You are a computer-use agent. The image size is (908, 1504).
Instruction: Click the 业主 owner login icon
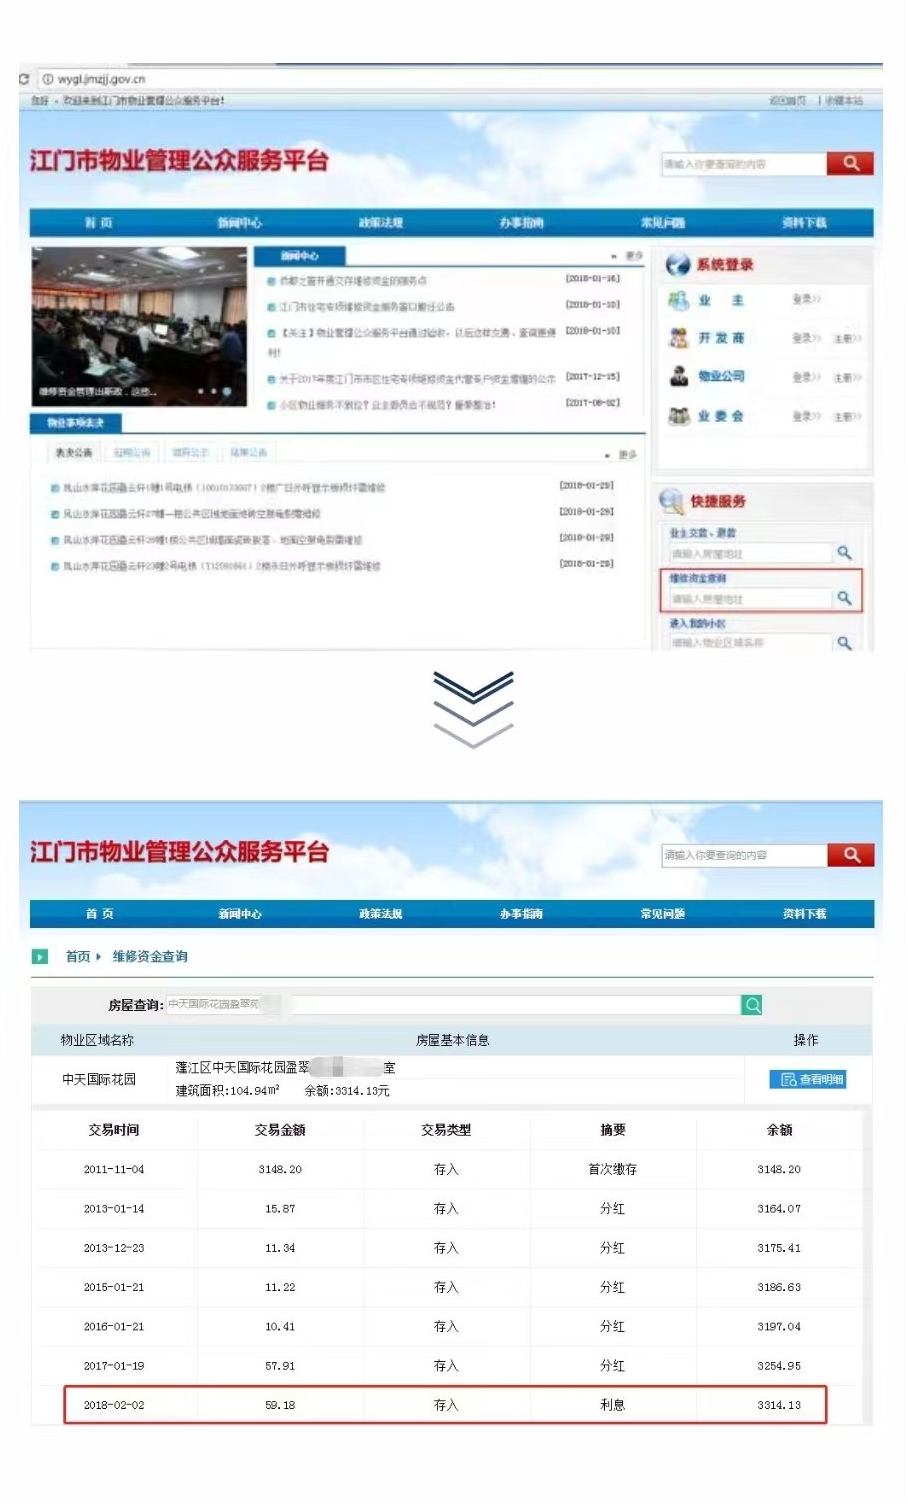tap(679, 299)
